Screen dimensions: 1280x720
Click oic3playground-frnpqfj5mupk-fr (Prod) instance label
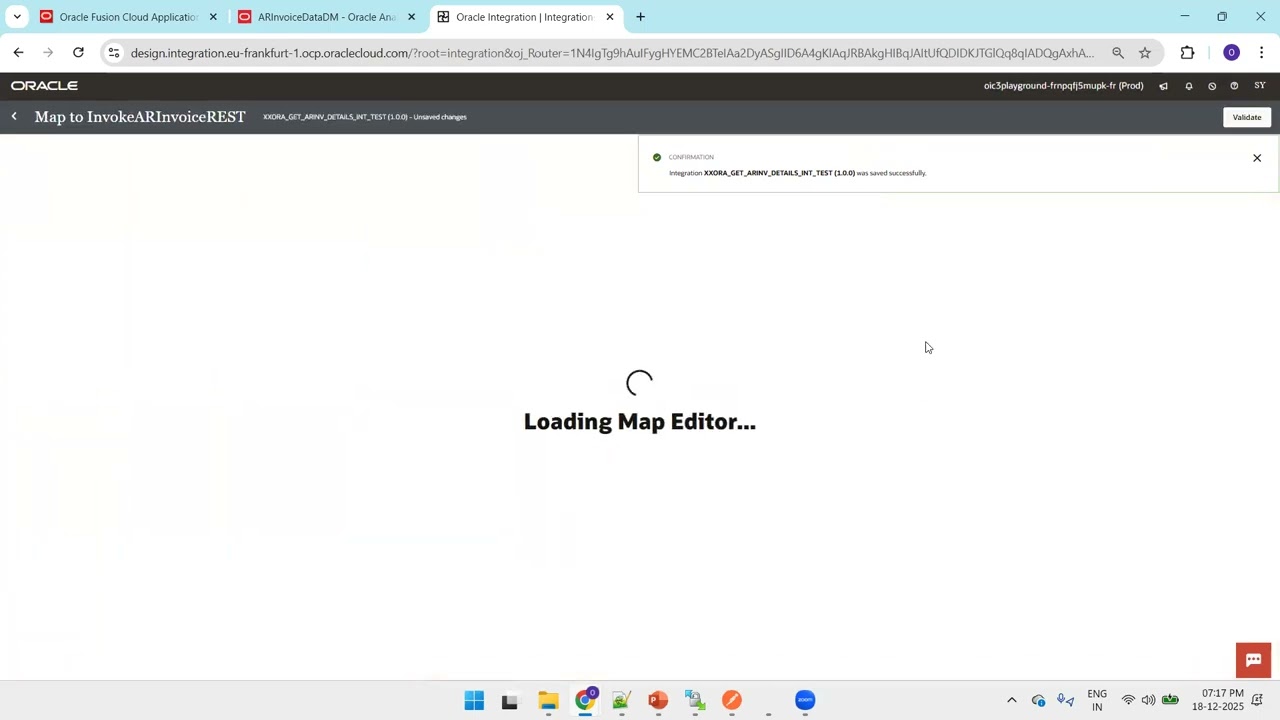[x=1063, y=86]
